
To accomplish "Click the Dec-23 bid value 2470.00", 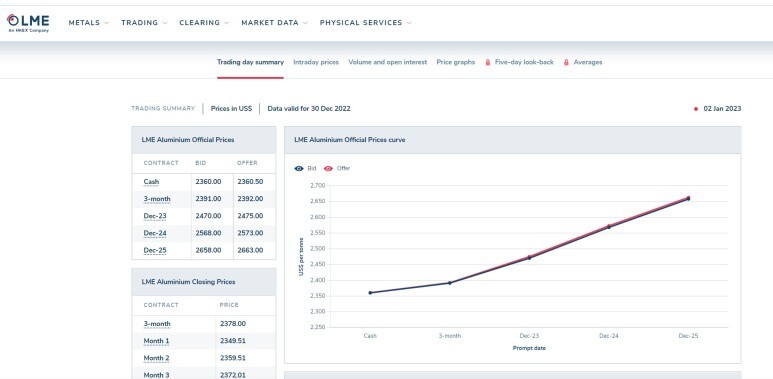I will click(x=208, y=216).
